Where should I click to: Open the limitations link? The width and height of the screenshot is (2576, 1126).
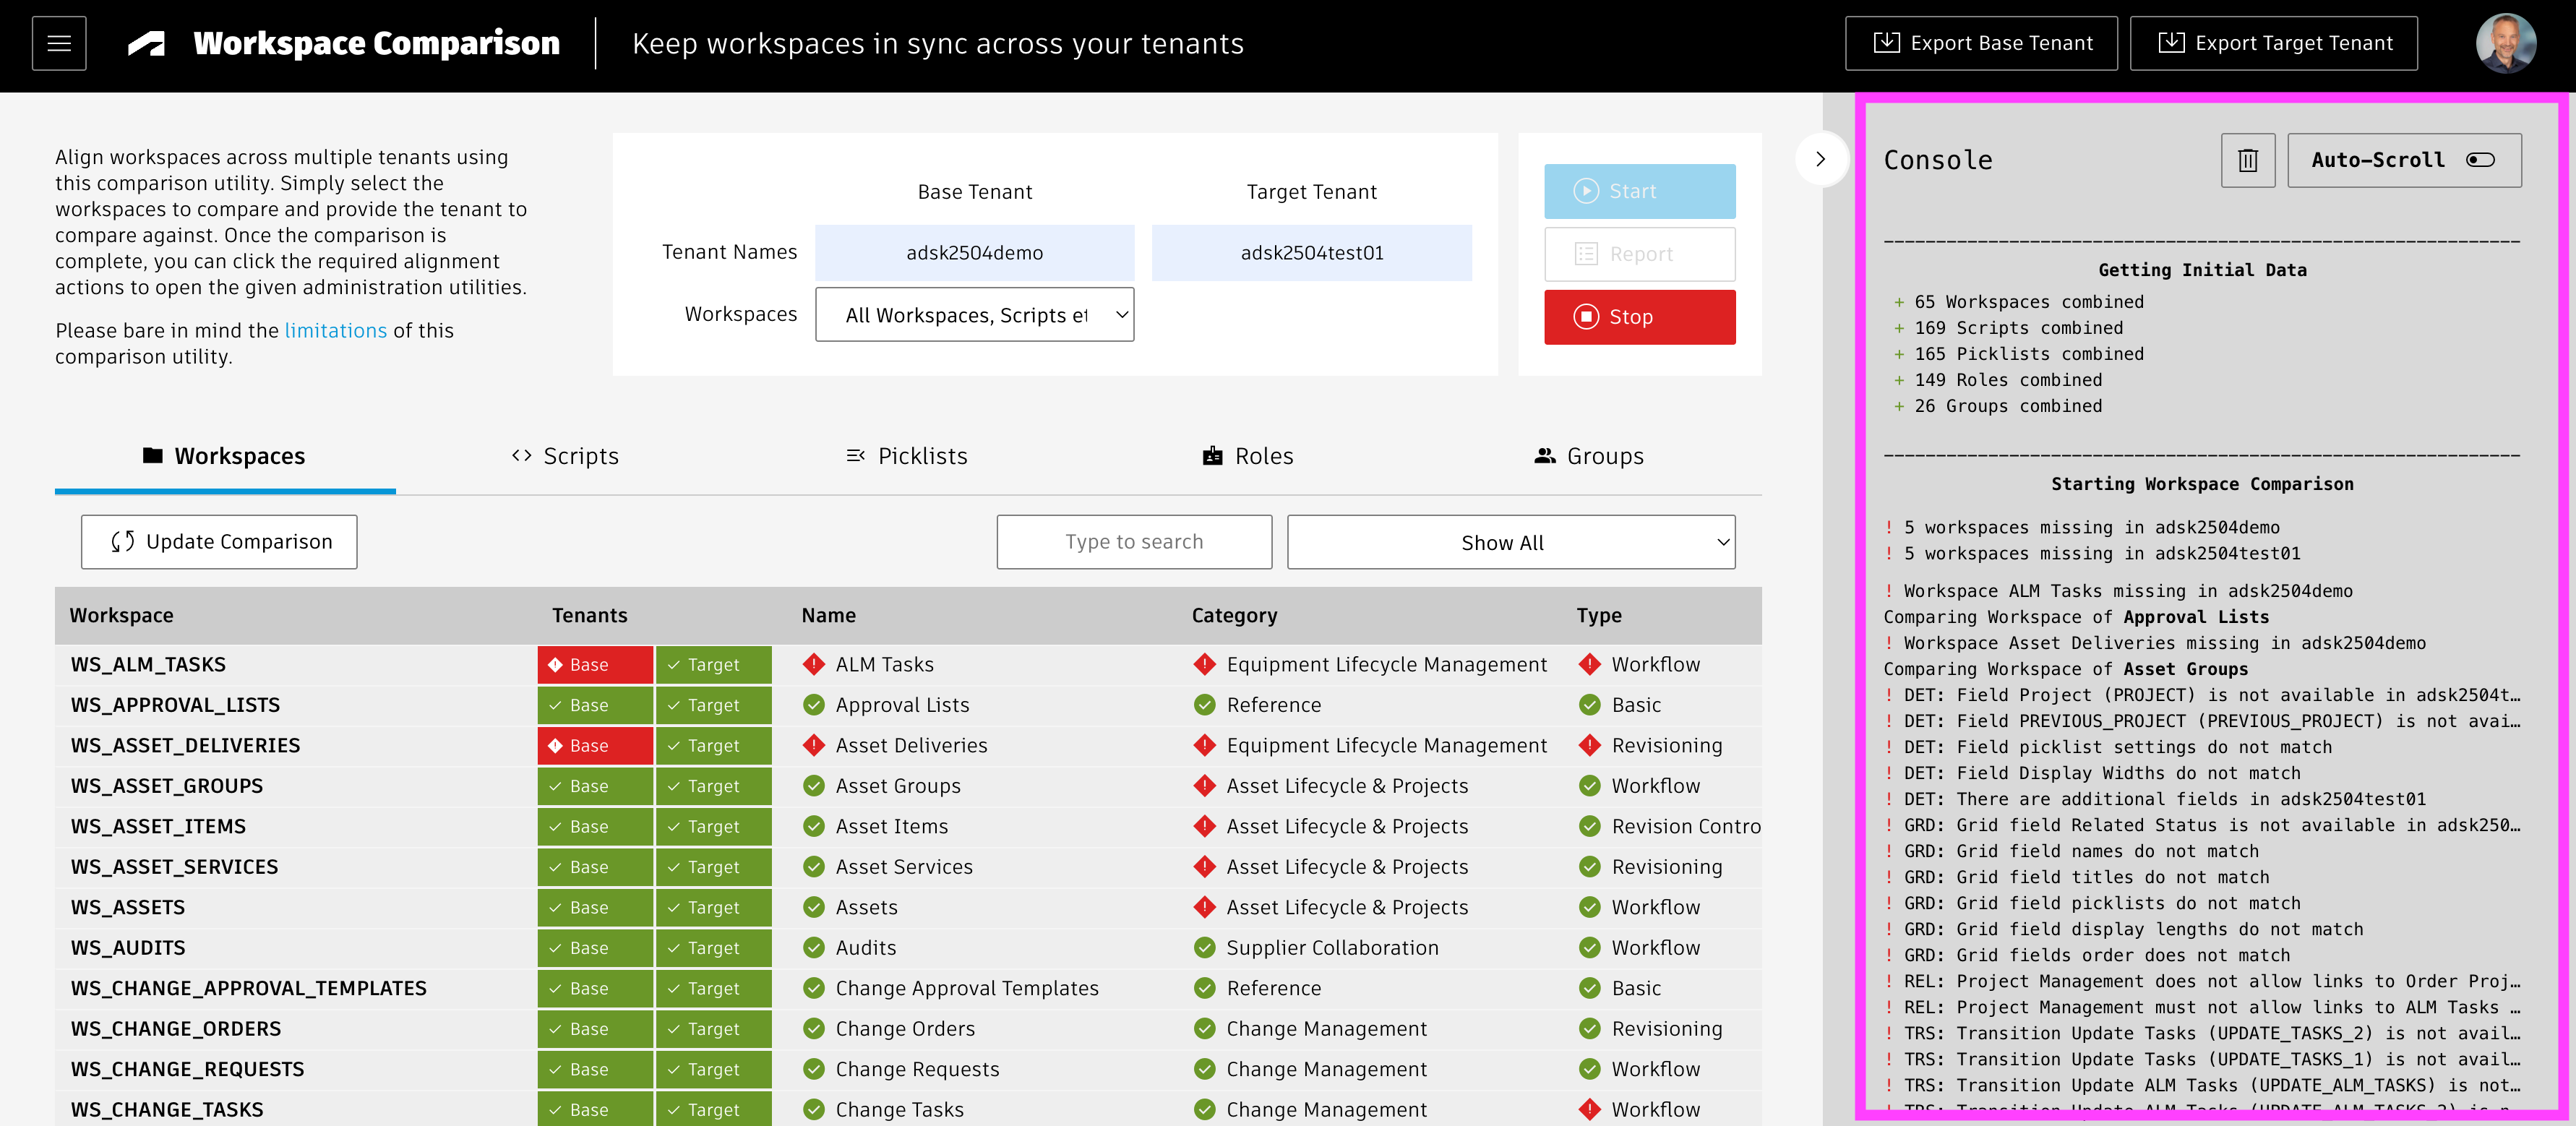(335, 330)
